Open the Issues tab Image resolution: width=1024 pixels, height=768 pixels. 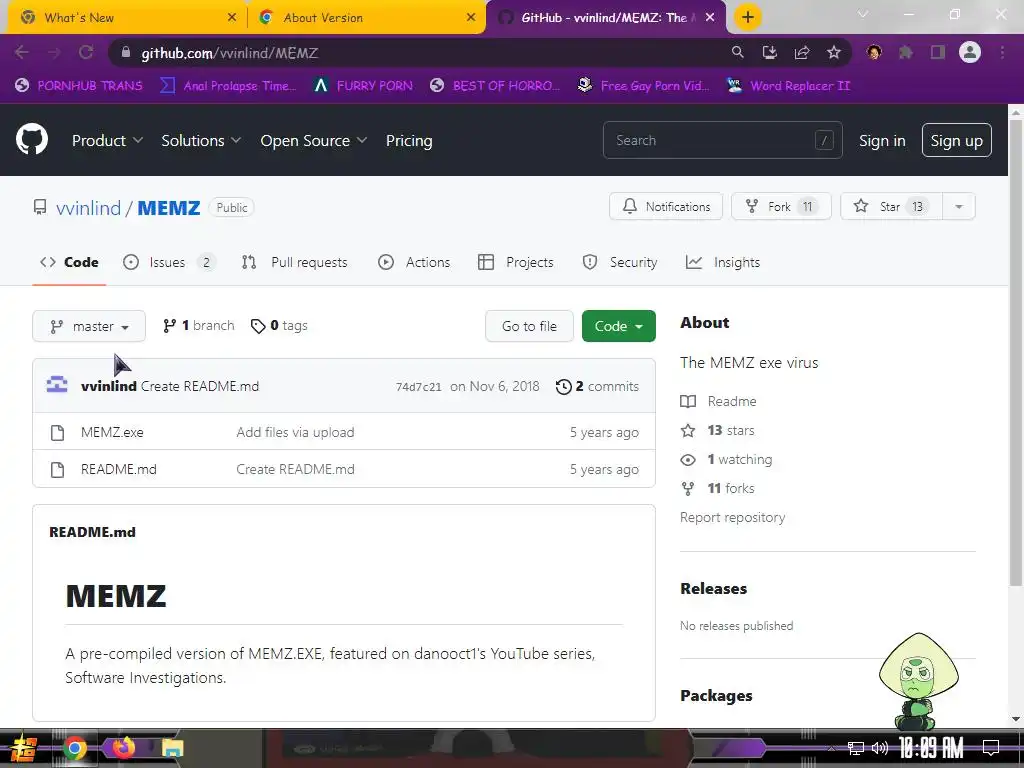169,263
